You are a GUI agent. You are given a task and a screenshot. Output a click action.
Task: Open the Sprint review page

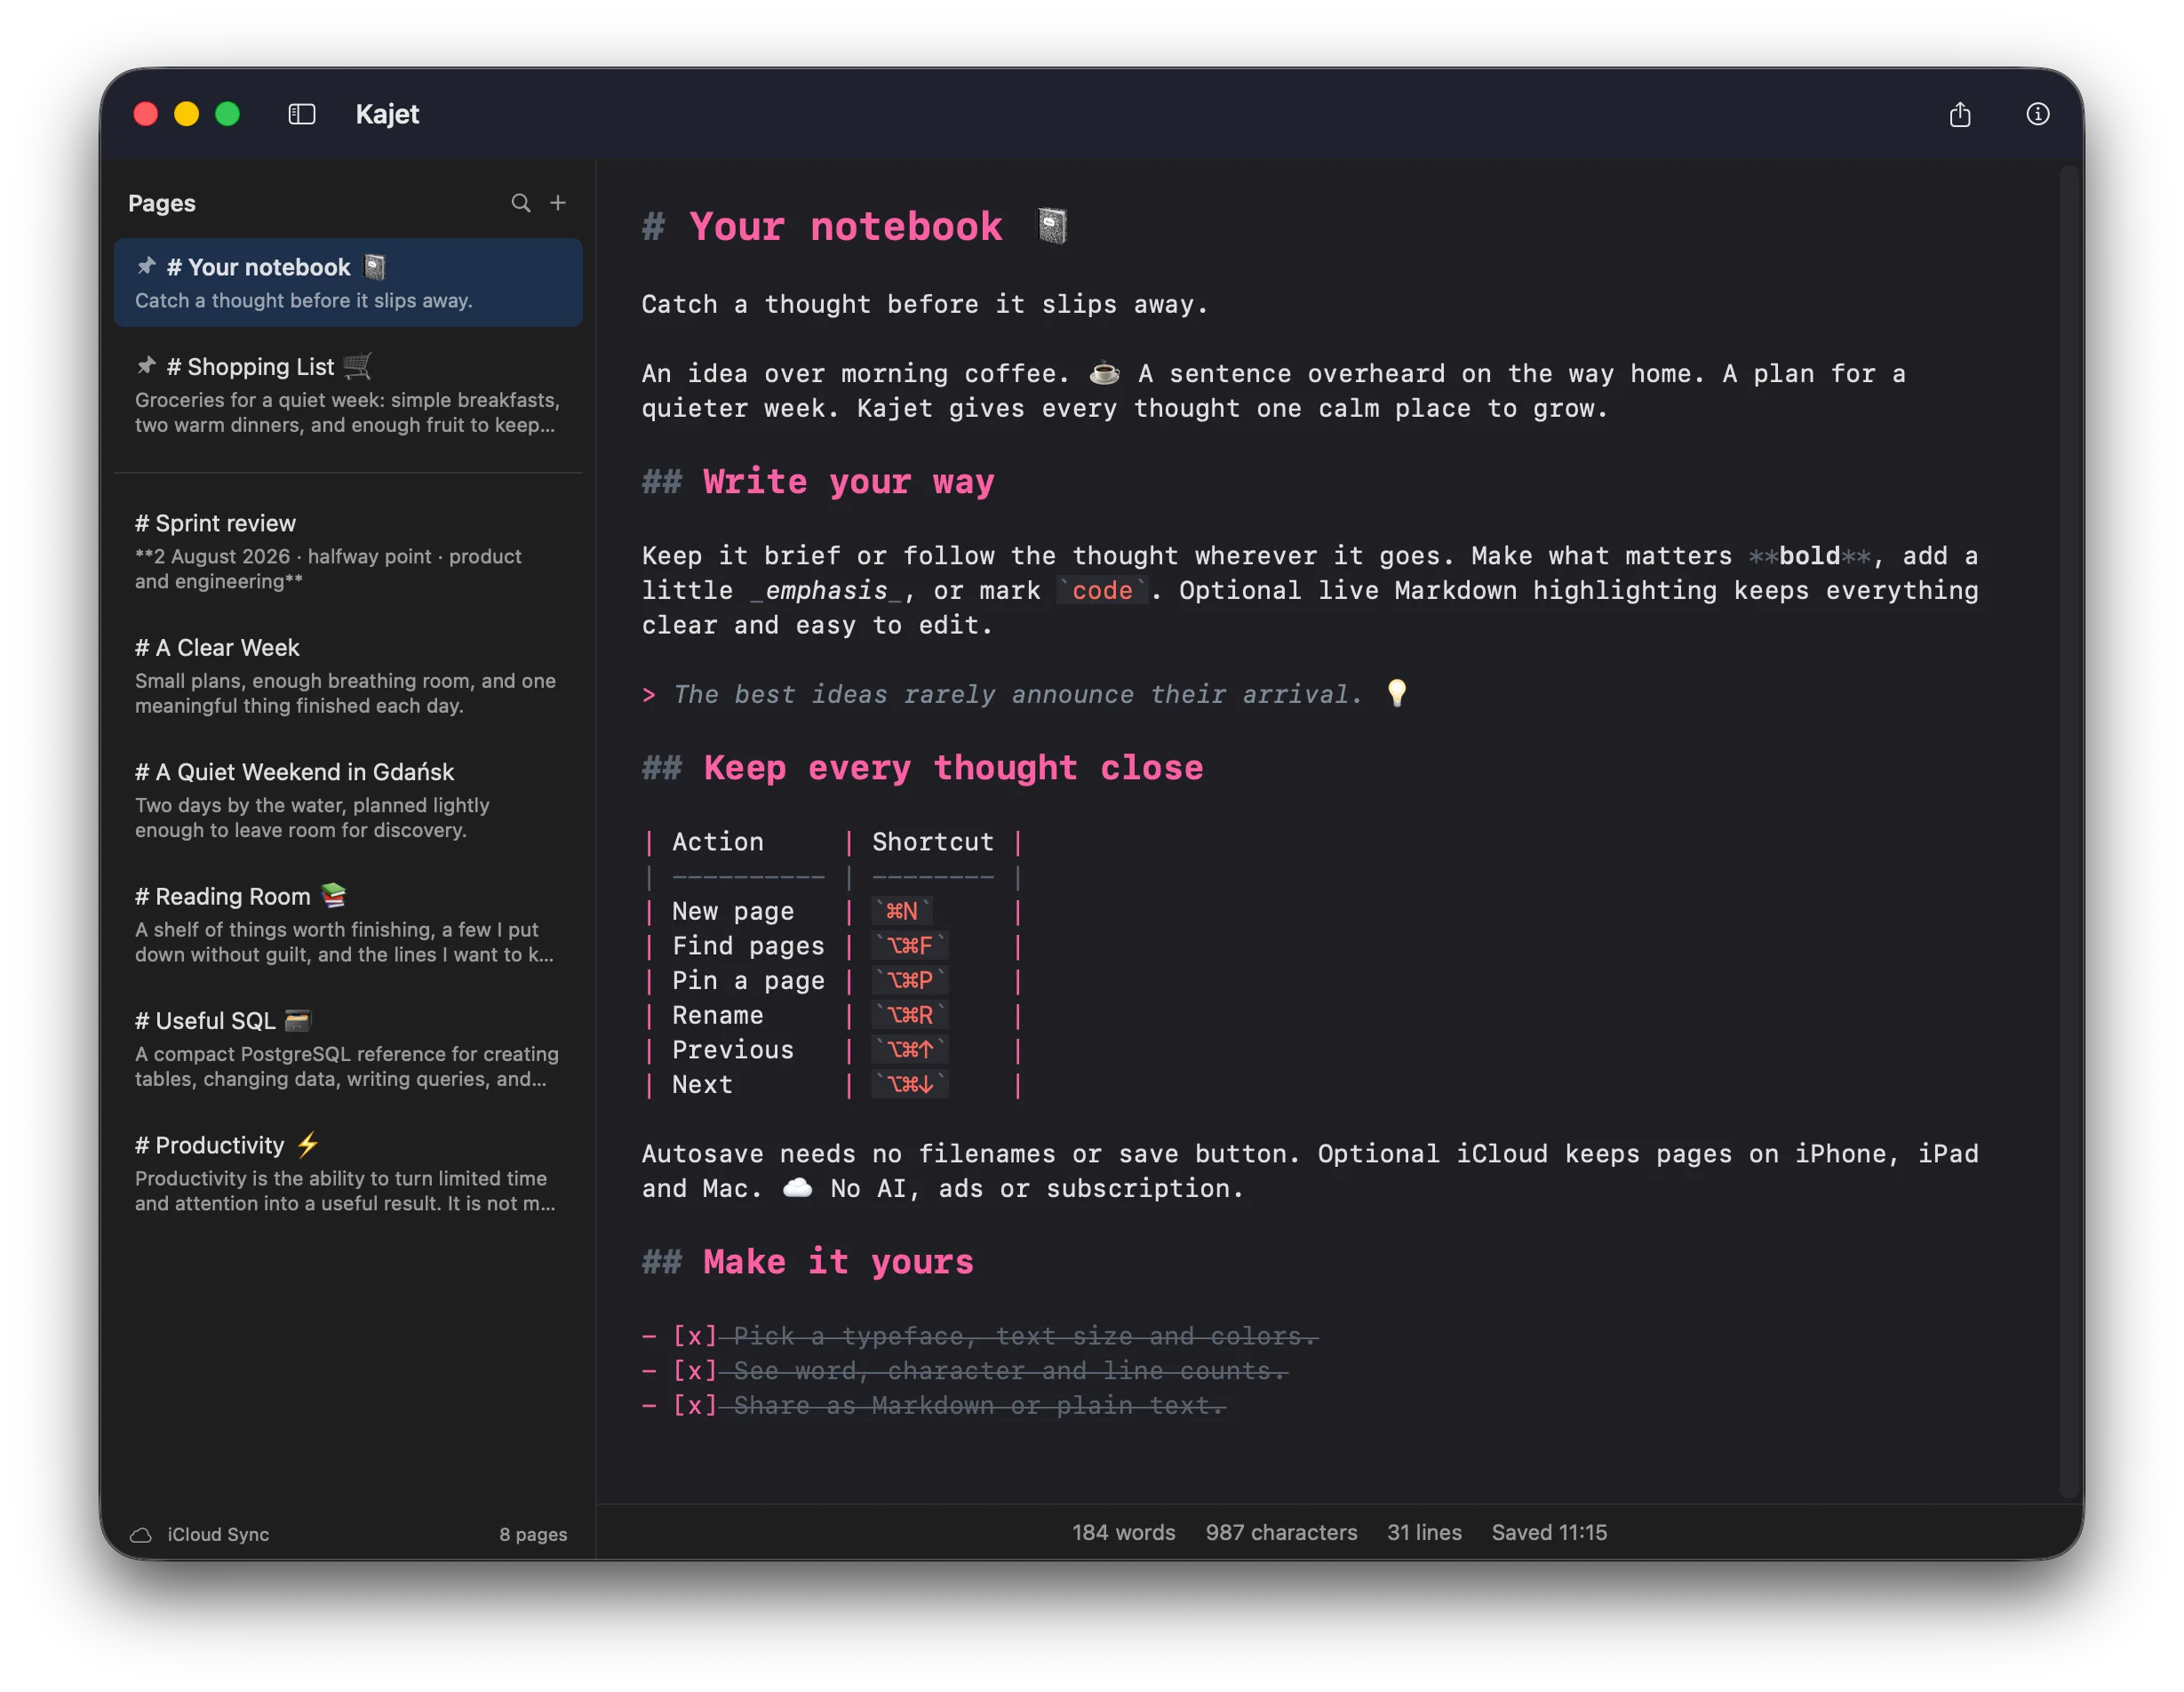pos(348,551)
